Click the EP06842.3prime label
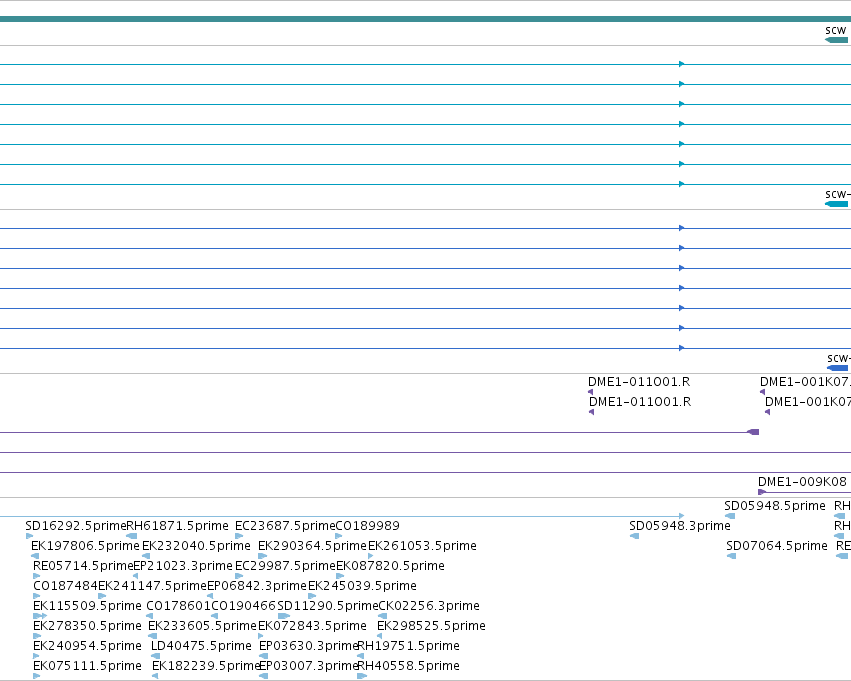851x681 pixels. (x=257, y=586)
